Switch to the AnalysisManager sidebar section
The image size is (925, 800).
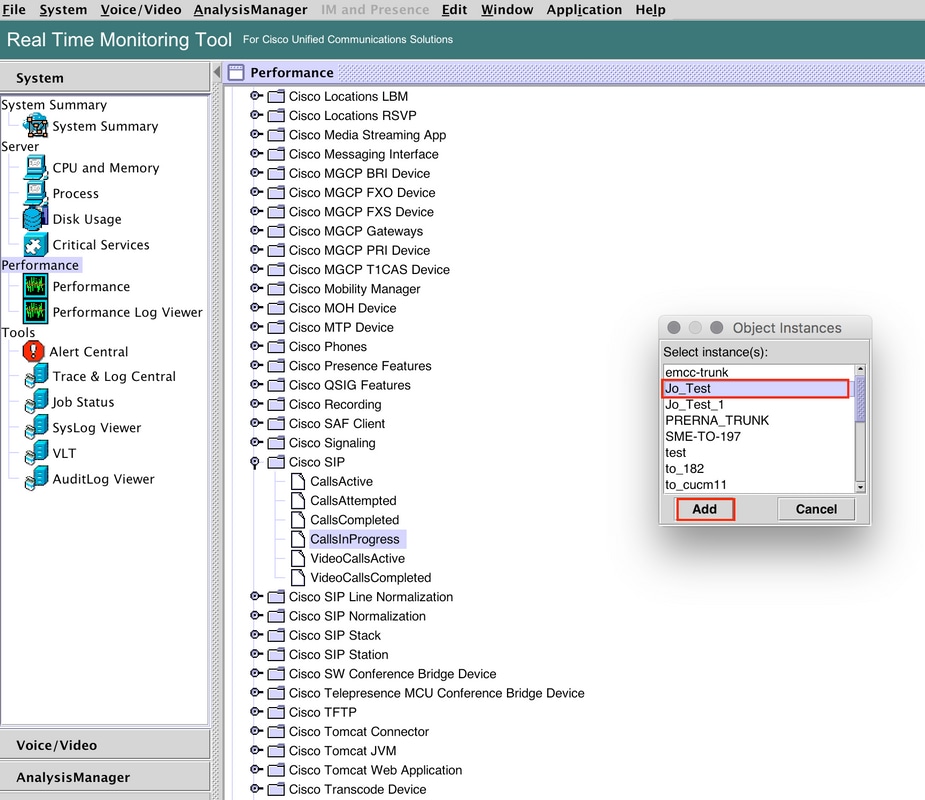pos(105,777)
